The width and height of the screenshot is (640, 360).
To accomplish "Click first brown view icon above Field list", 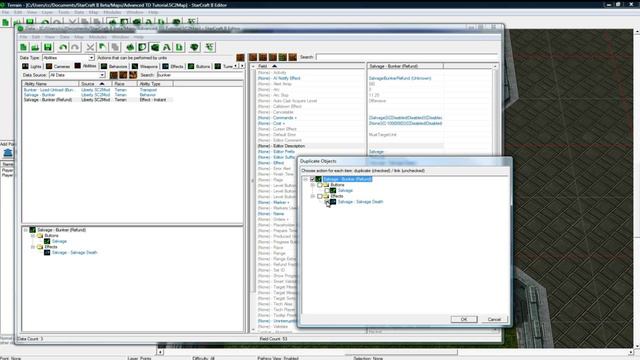I will pyautogui.click(x=253, y=57).
